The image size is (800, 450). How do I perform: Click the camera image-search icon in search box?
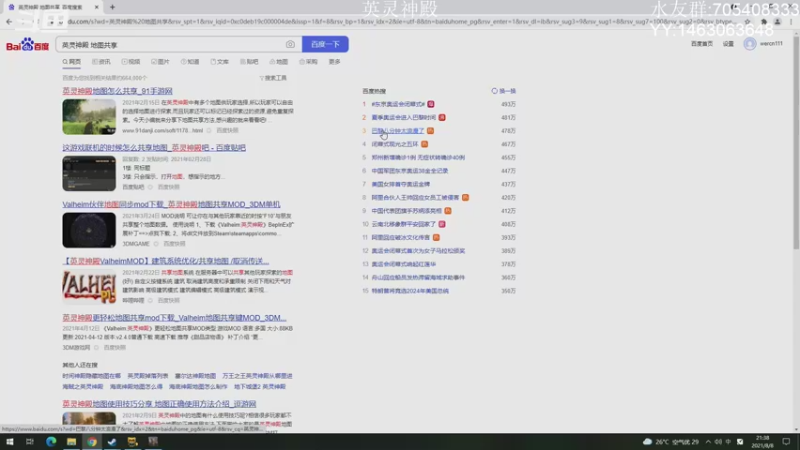pos(290,44)
